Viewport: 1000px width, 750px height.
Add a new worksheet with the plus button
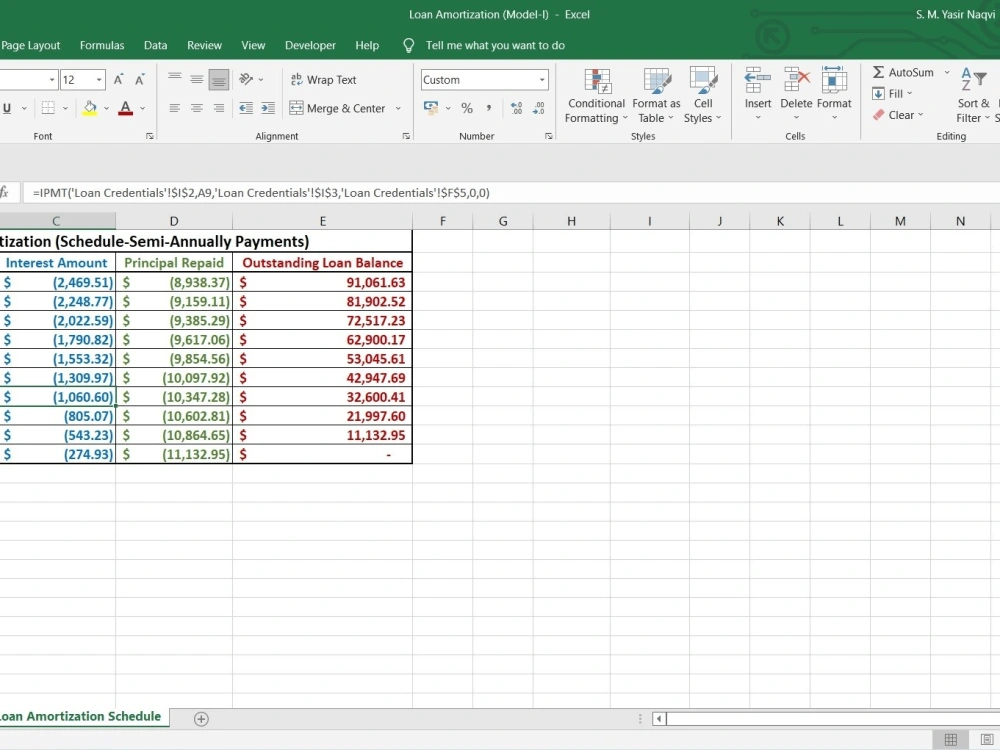point(200,718)
